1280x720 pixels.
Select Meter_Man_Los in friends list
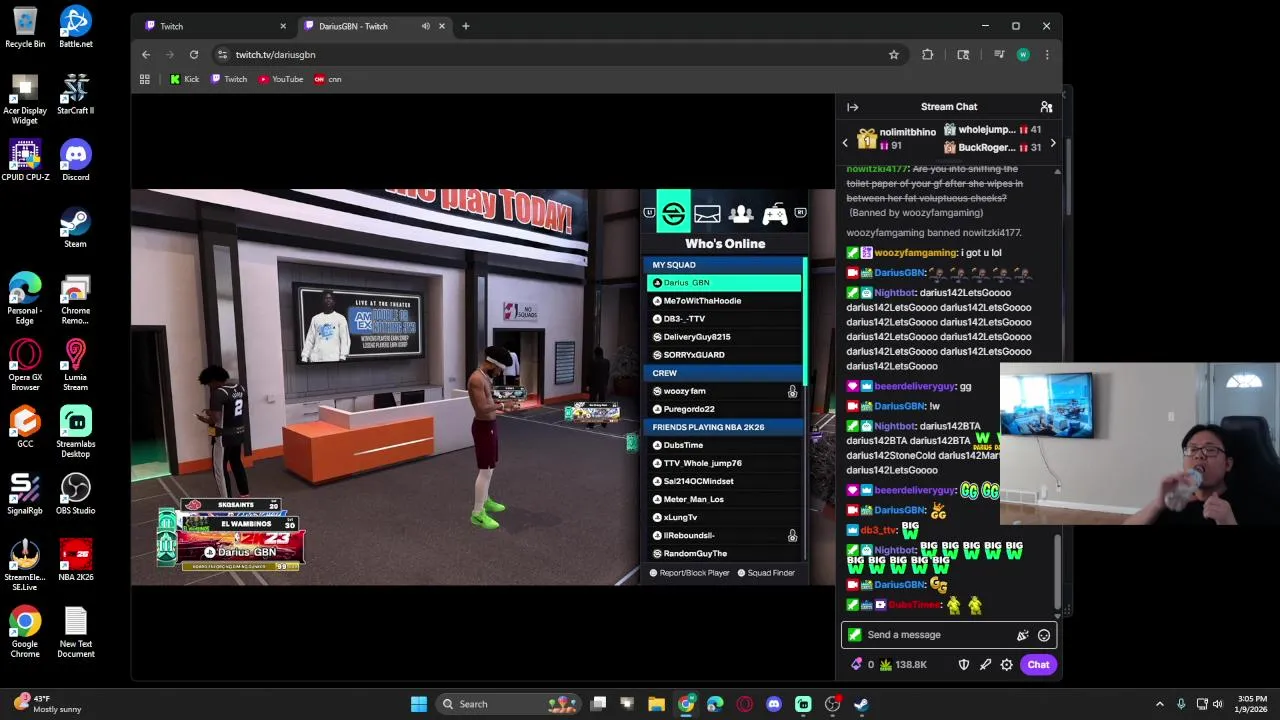(x=724, y=499)
